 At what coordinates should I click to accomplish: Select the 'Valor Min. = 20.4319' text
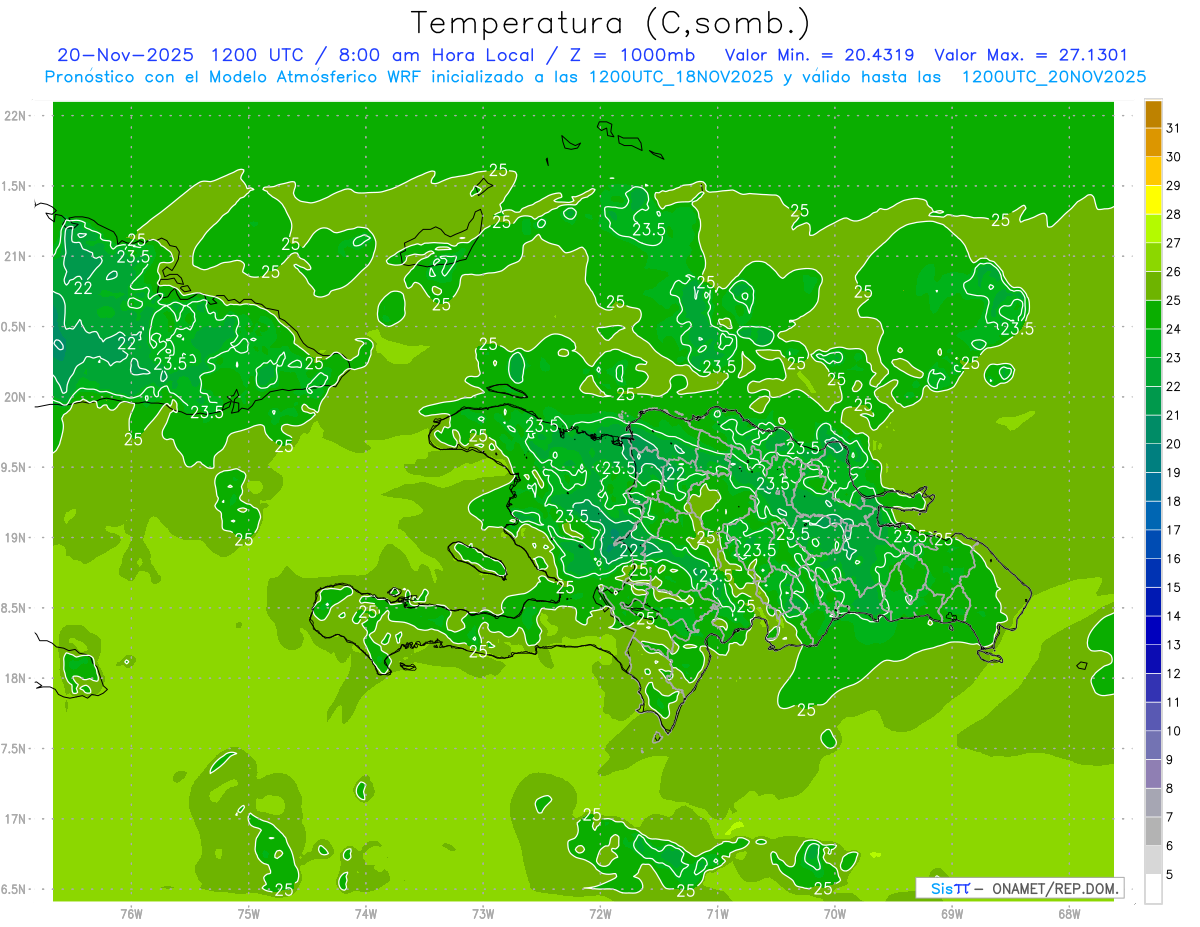[x=820, y=55]
